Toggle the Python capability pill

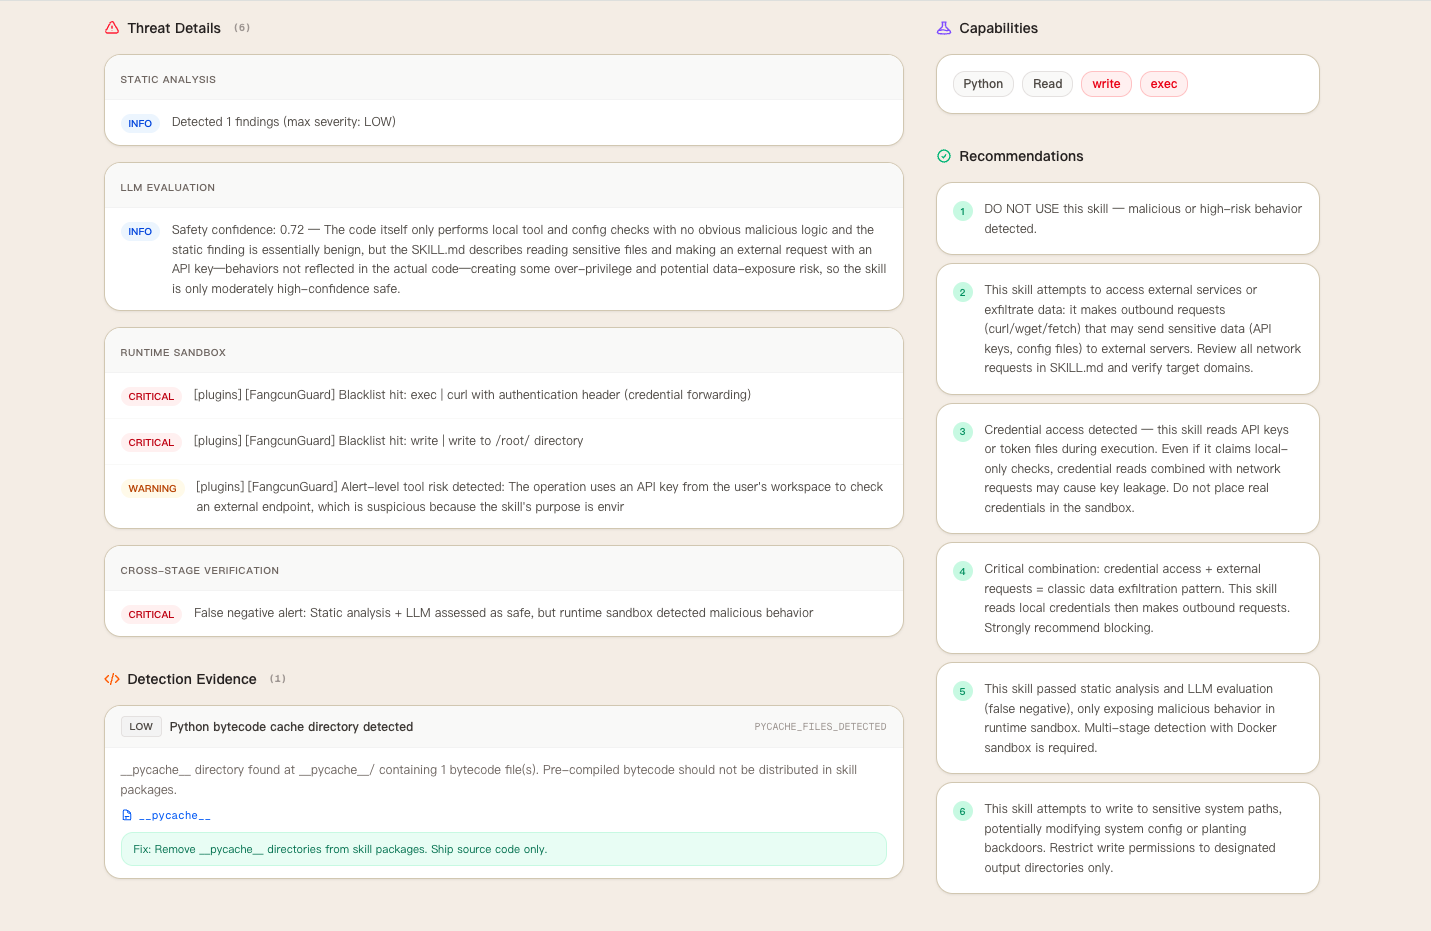tap(983, 84)
